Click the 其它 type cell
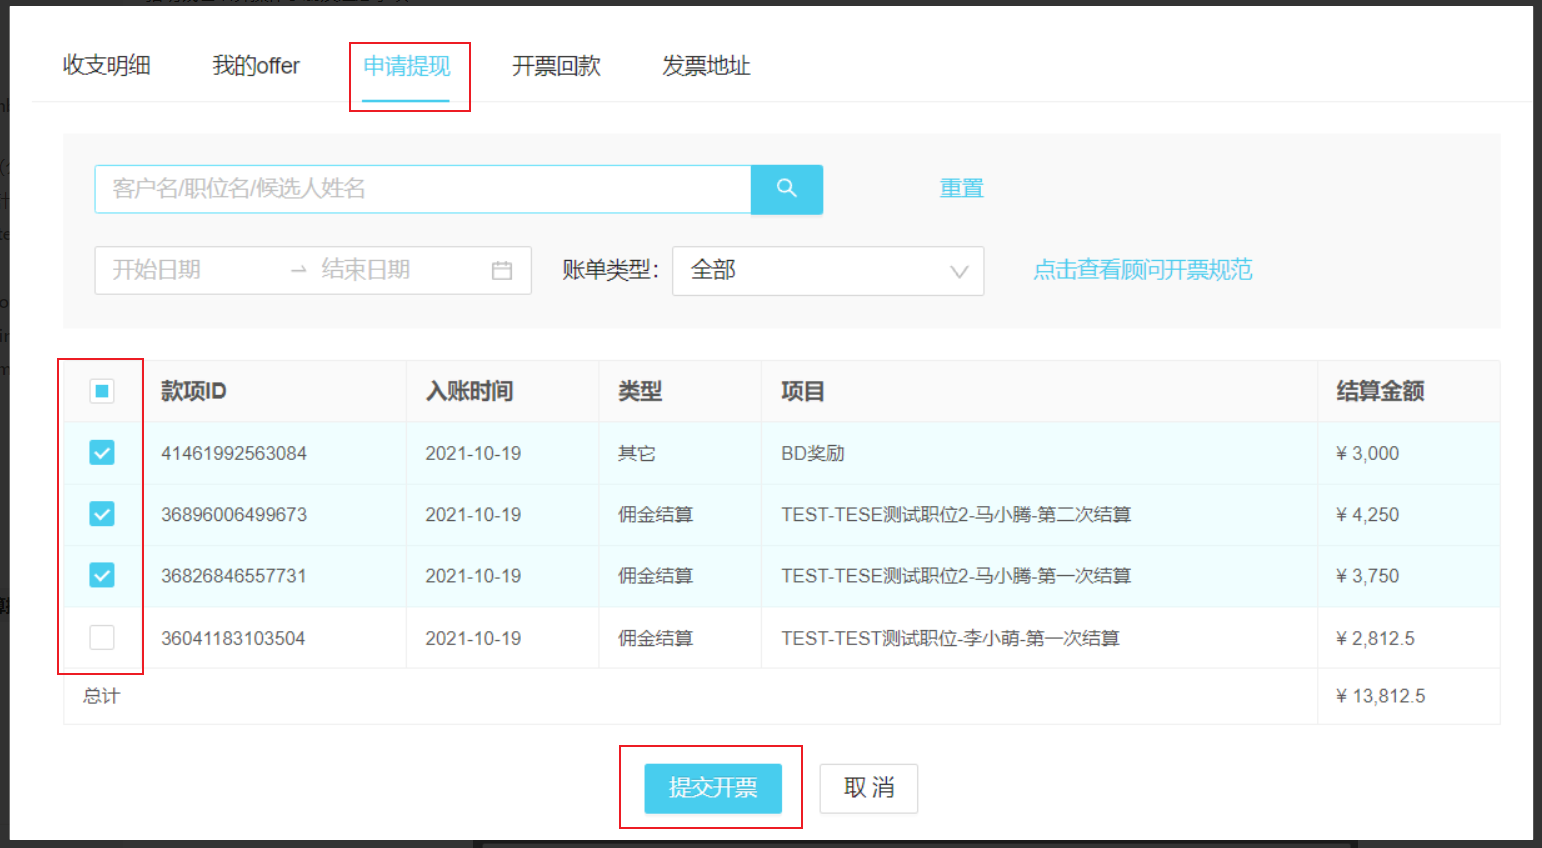Viewport: 1542px width, 848px height. 637,453
